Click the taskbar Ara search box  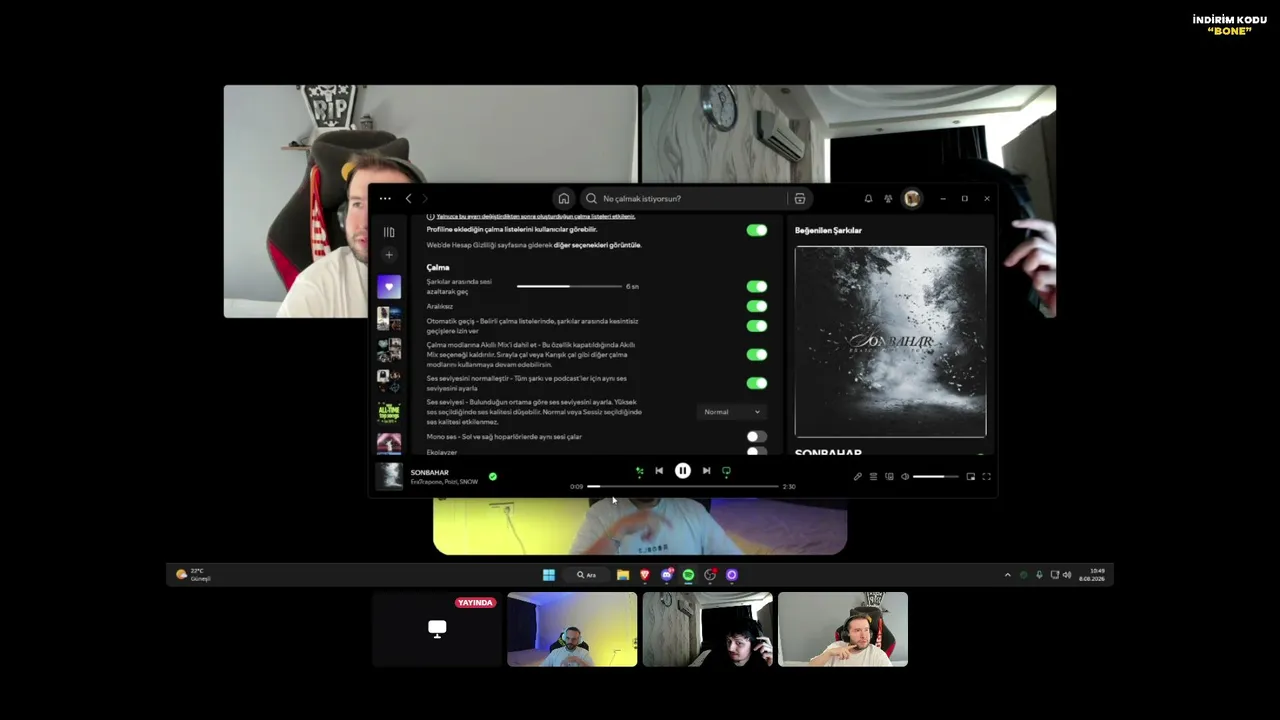click(x=586, y=575)
